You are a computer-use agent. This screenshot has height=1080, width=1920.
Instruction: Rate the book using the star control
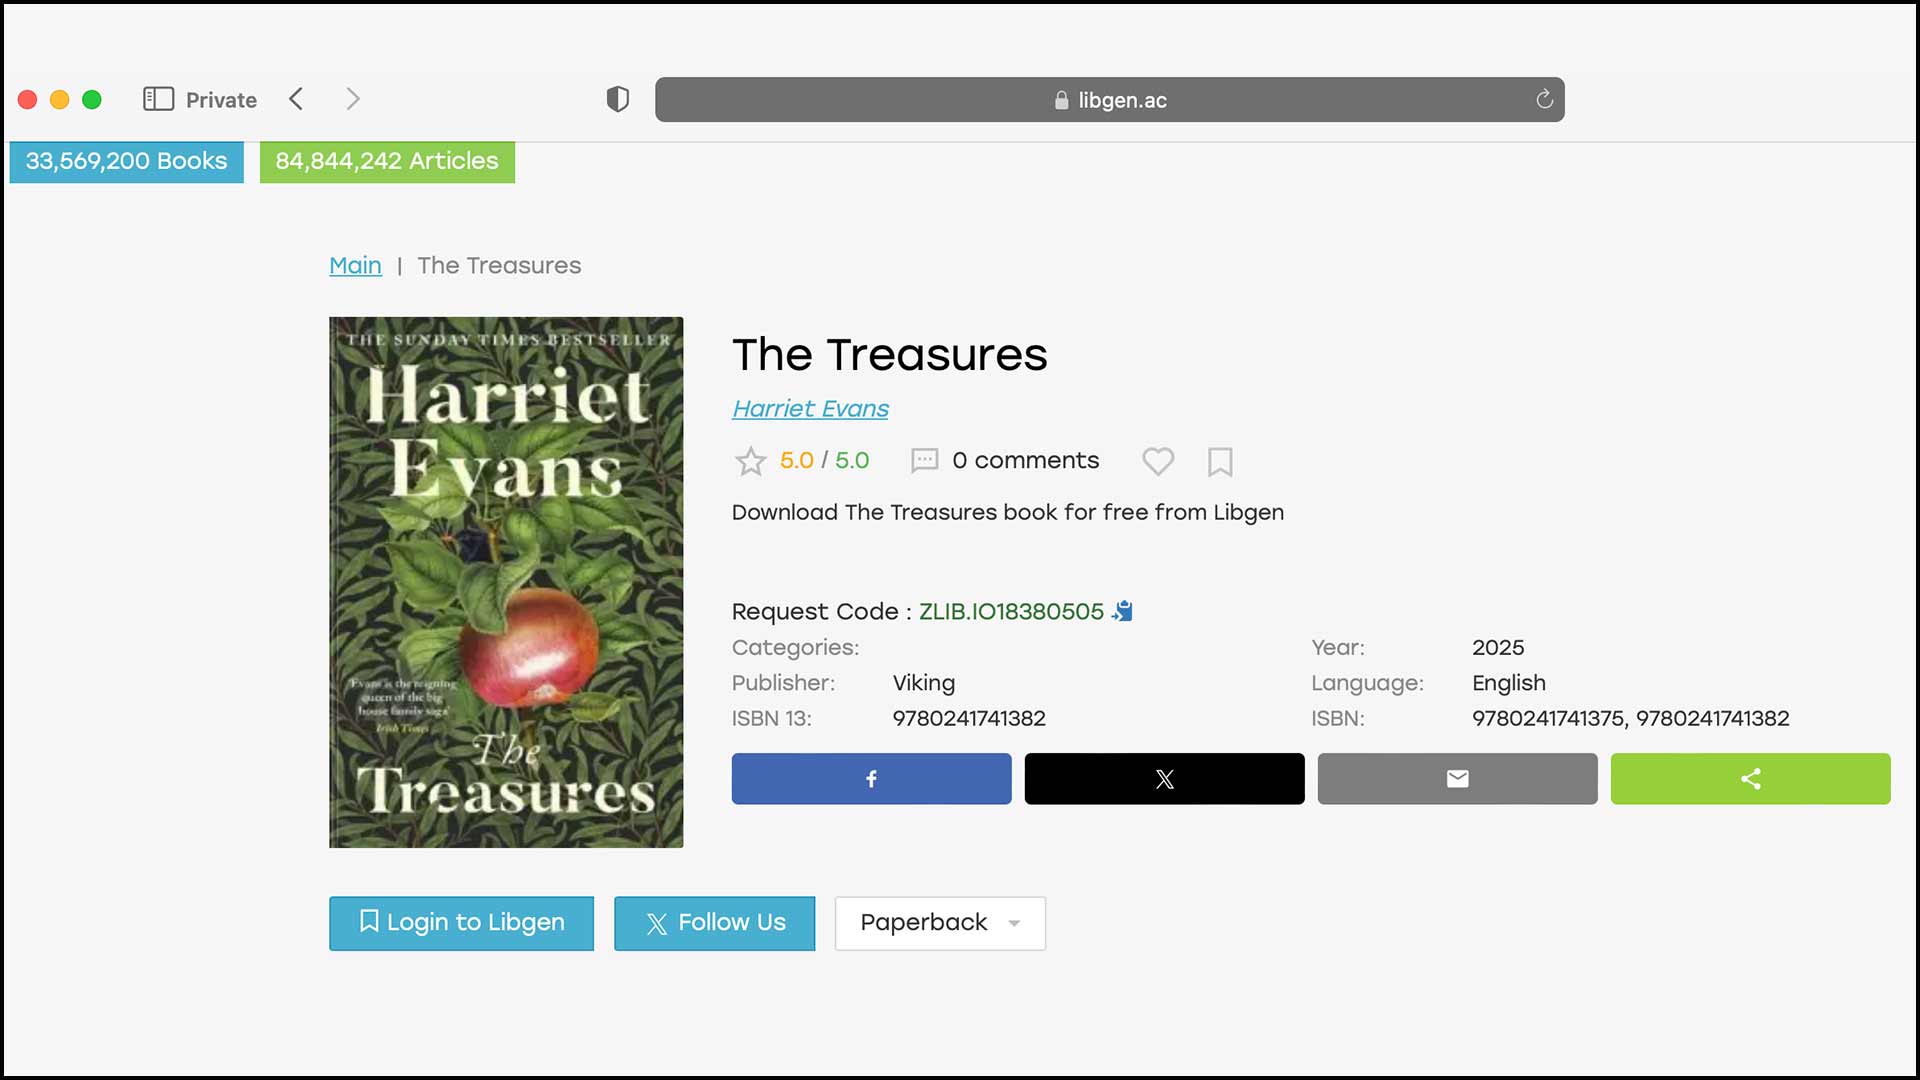click(751, 461)
